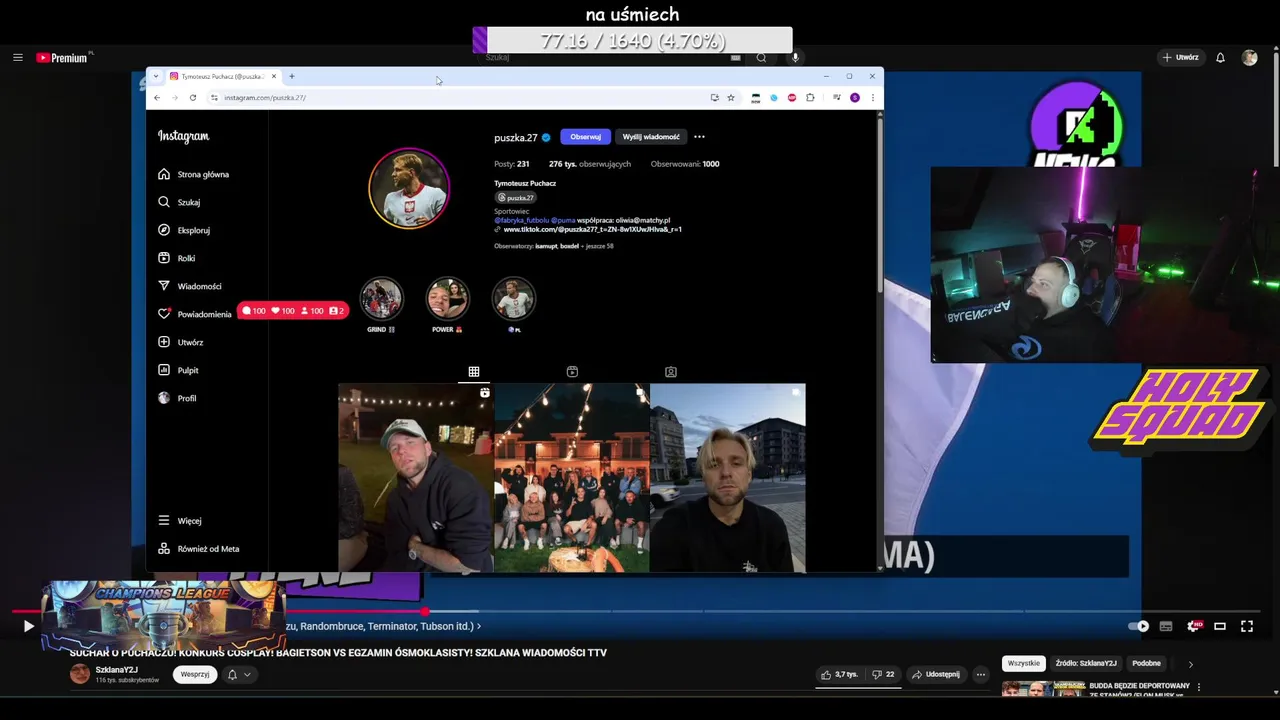Open the YouTube hamburger guide menu
This screenshot has height=720, width=1280.
(18, 58)
